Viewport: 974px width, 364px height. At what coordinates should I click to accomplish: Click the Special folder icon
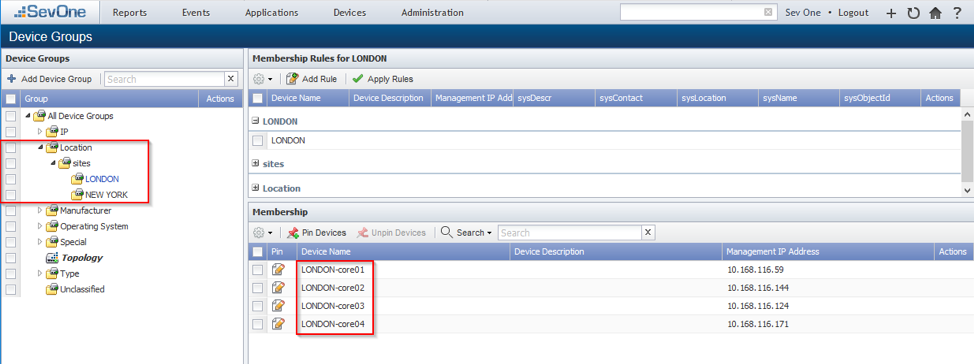[x=52, y=242]
